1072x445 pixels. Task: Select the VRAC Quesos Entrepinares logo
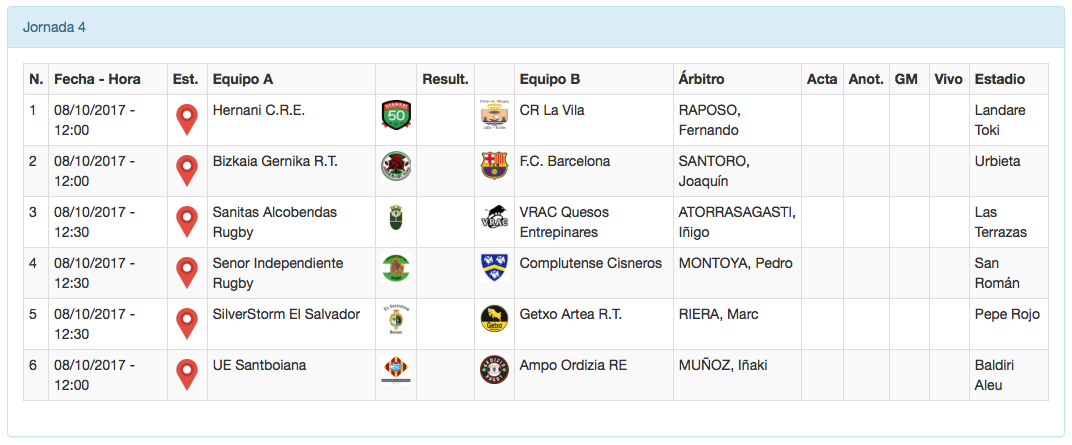tap(495, 217)
